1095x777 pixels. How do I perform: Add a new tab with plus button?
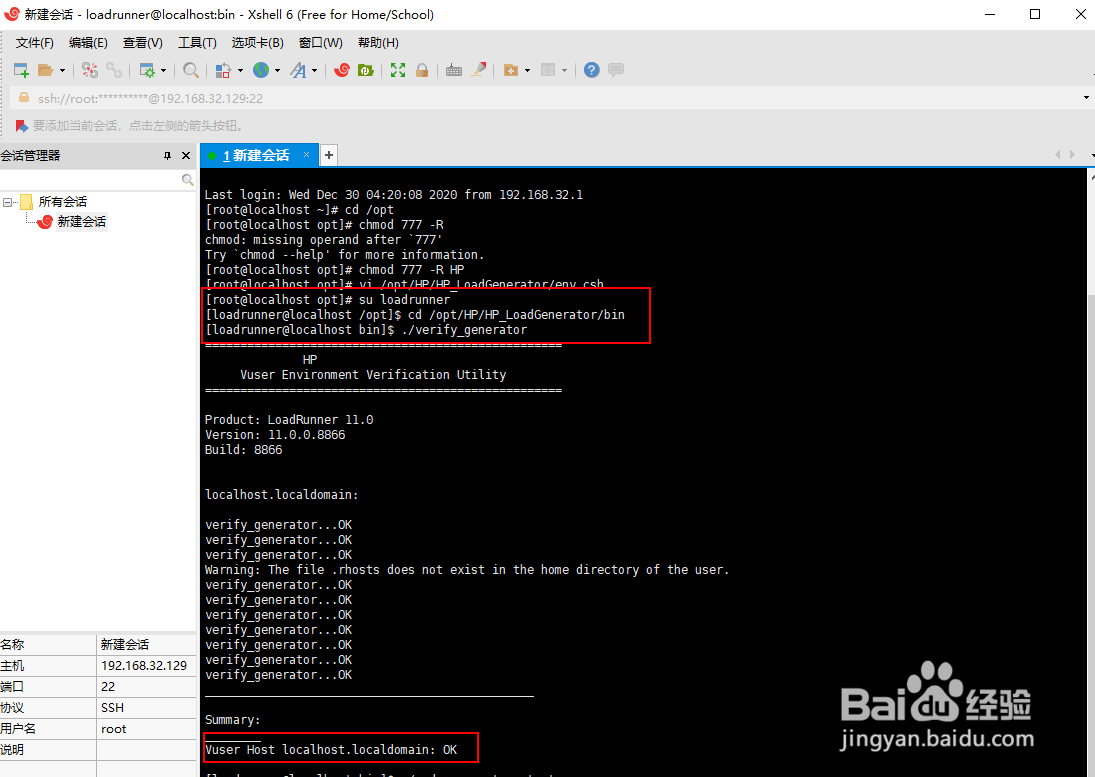tap(329, 156)
